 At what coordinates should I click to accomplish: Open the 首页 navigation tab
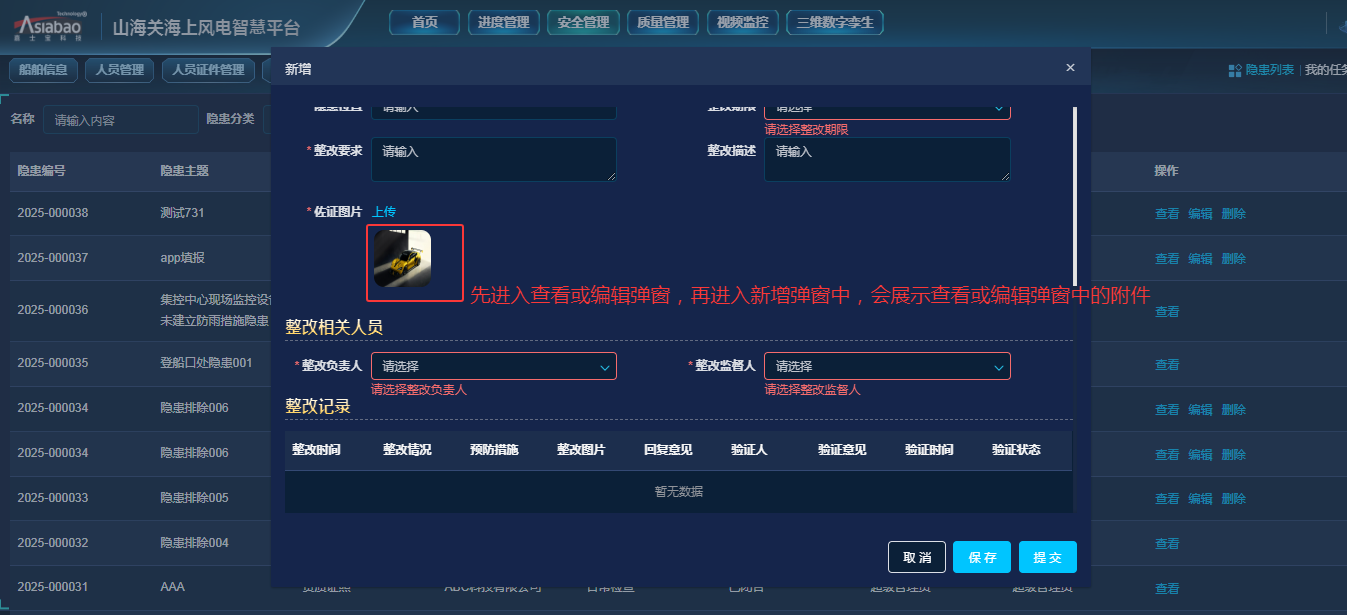click(424, 22)
